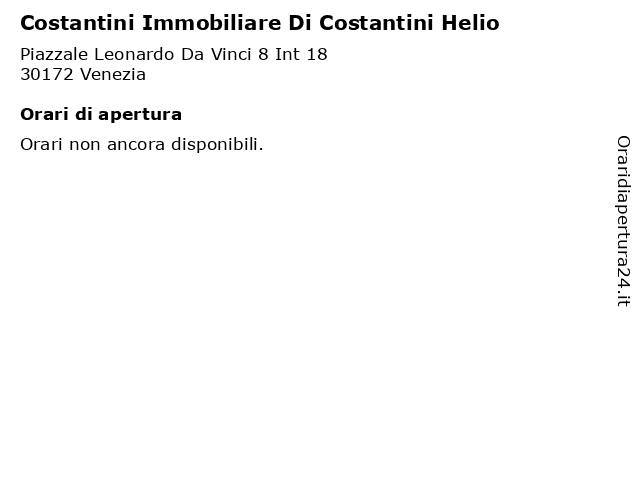
Task: Click the word Piazzale
Action: click(x=54, y=54)
